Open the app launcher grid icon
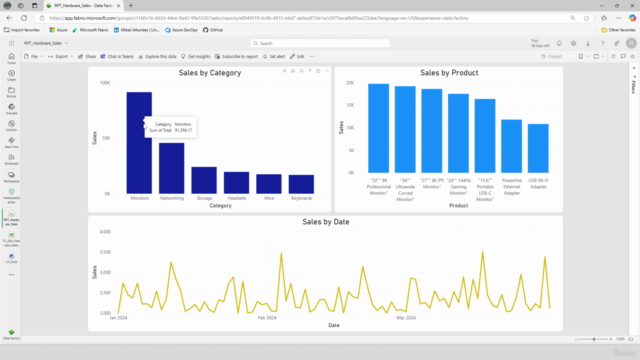Screen dimensions: 640x360 point(11,43)
